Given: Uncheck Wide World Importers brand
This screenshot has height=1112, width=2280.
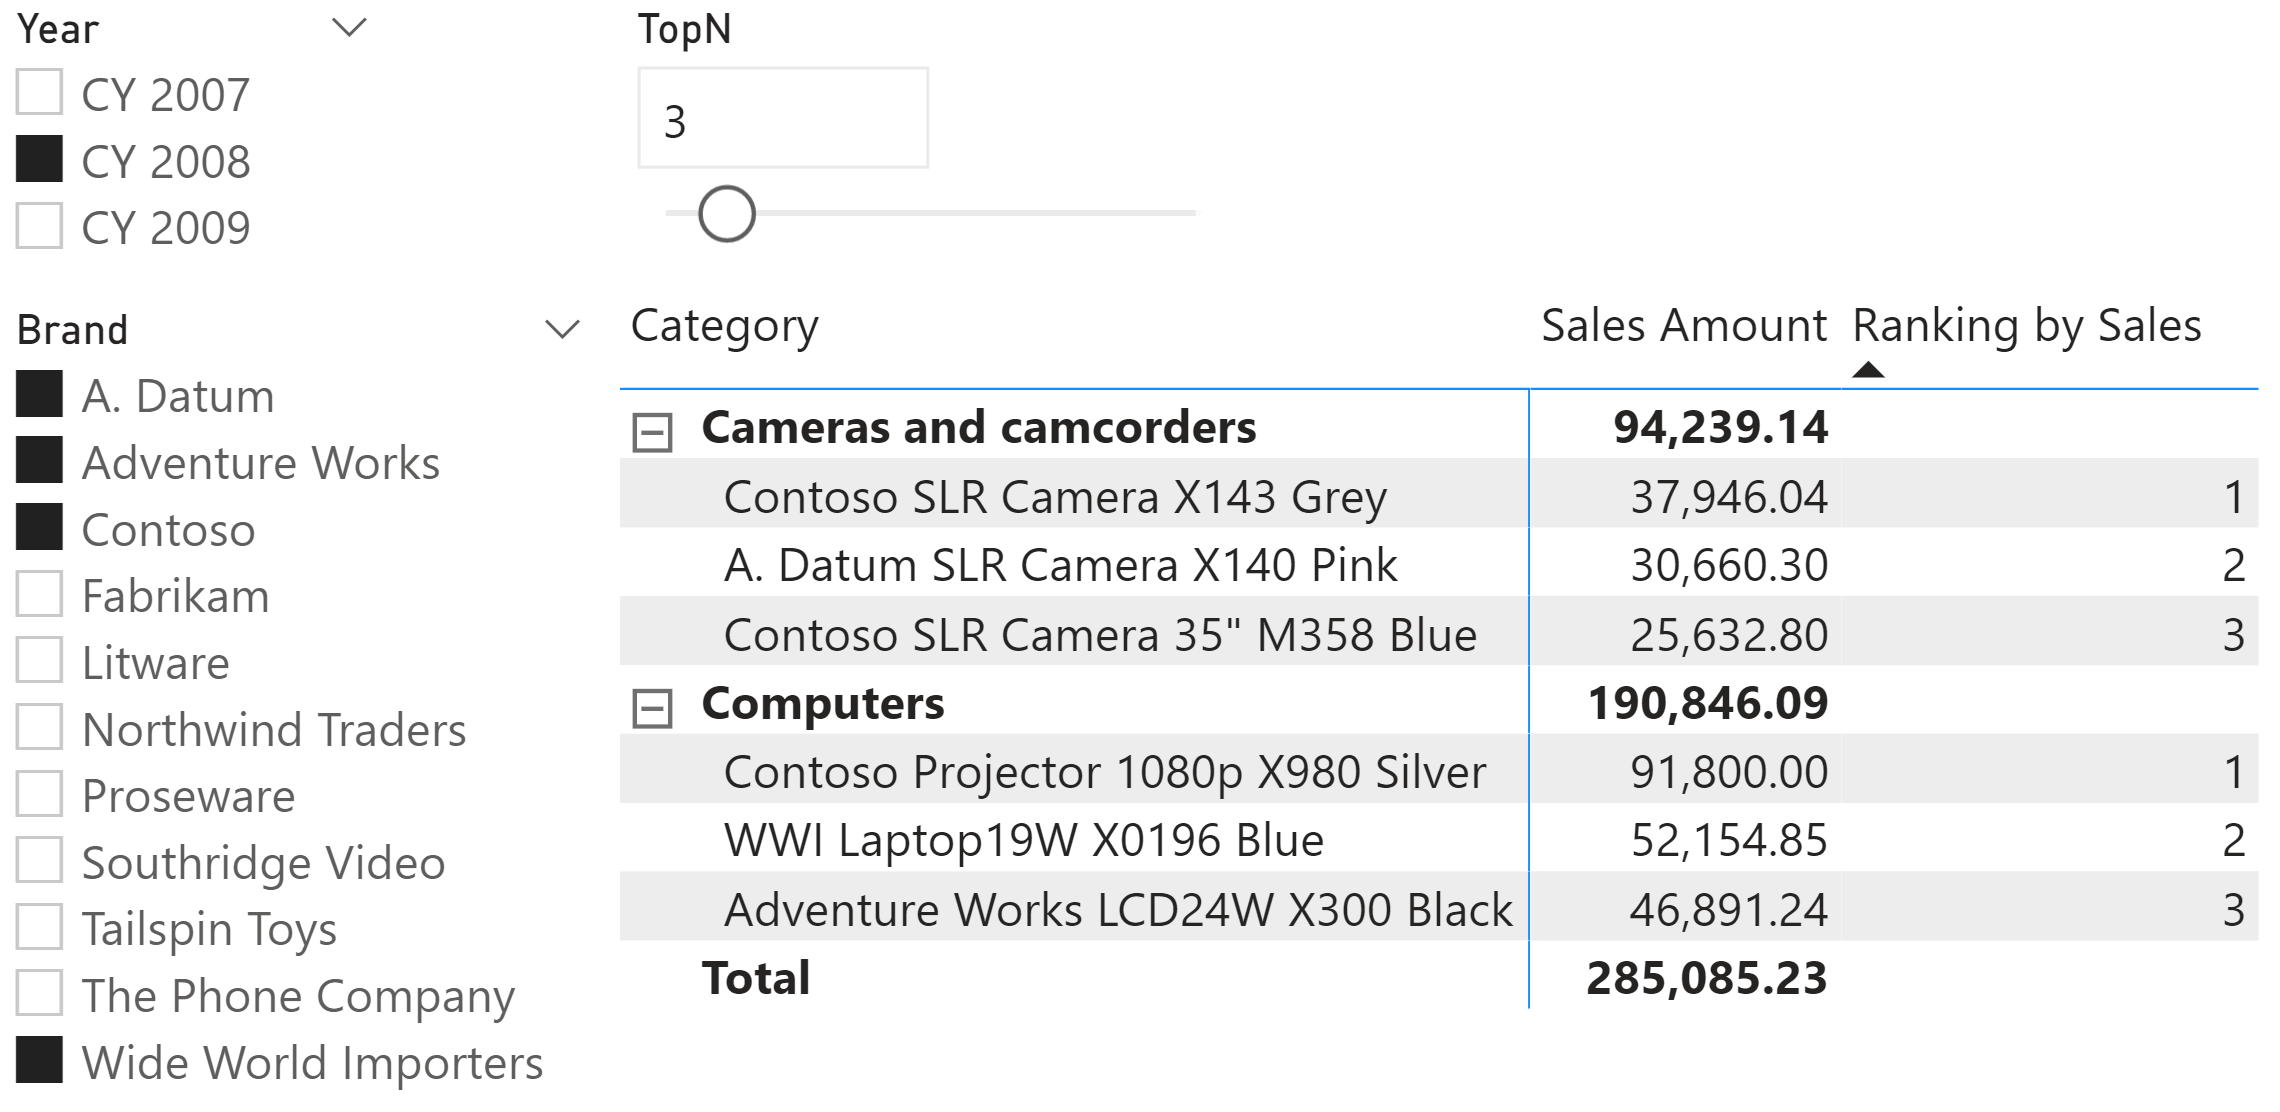Looking at the screenshot, I should pos(40,1061).
